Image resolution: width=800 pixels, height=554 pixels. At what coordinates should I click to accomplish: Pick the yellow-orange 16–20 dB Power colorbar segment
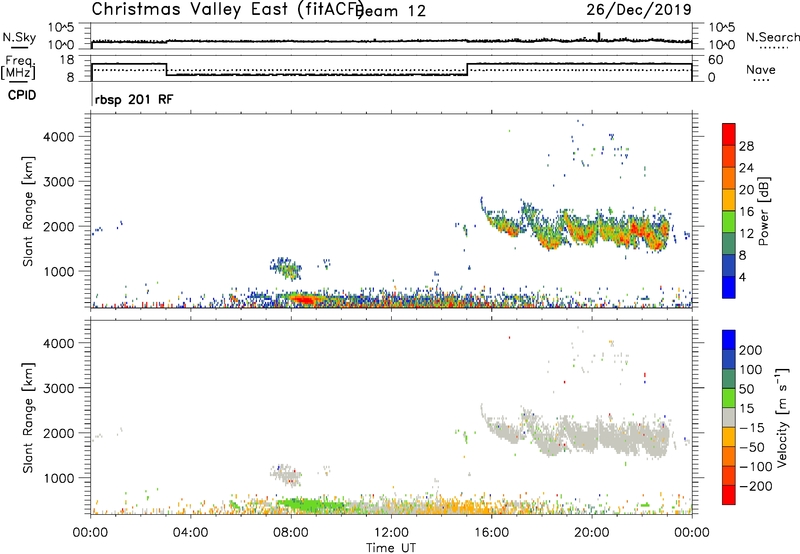[729, 200]
